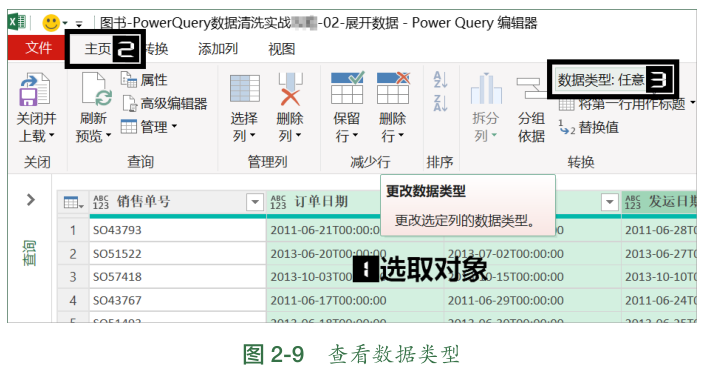Click cell 2011-06-17T00:00:00
This screenshot has width=711, height=369.
tap(355, 301)
